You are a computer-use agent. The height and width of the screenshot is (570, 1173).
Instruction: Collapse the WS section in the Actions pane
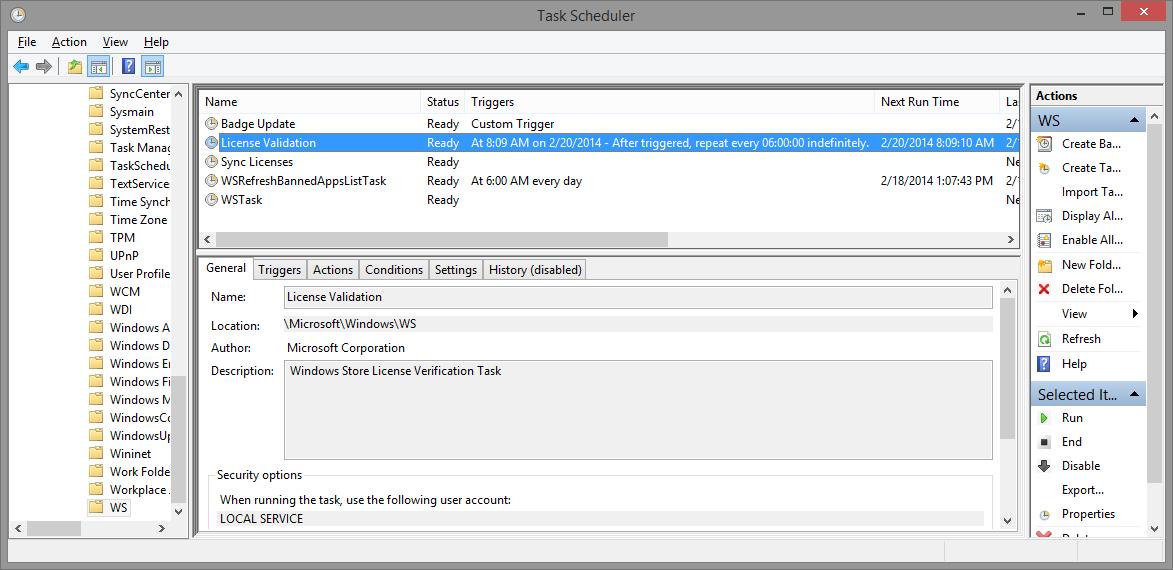[1135, 120]
